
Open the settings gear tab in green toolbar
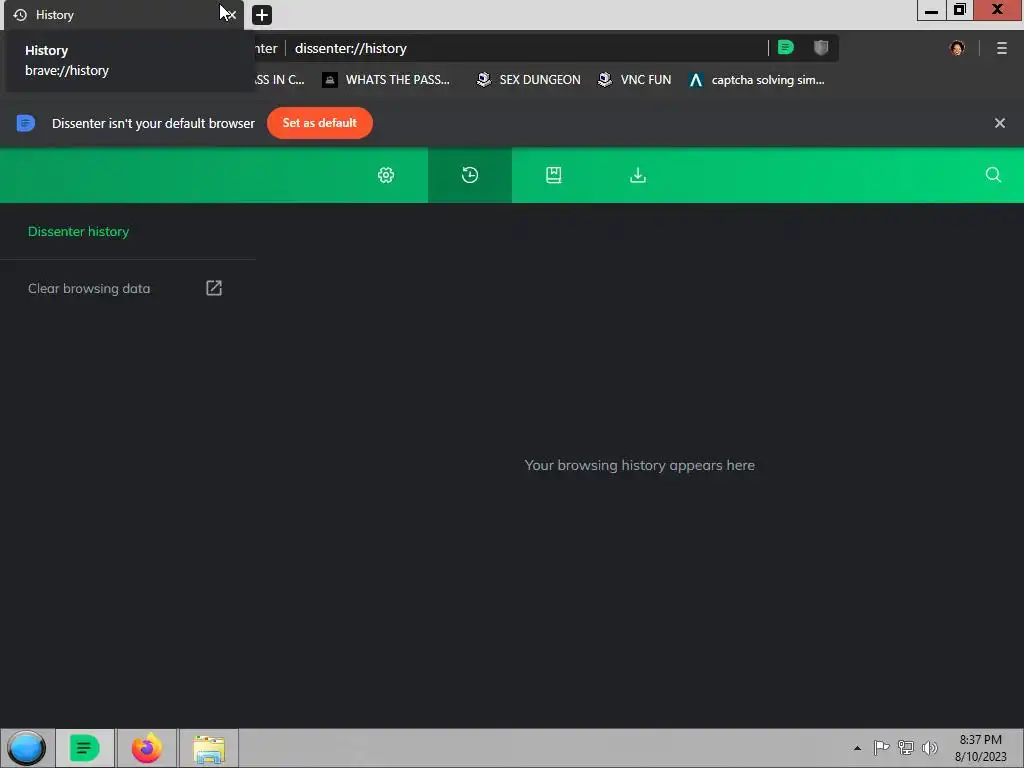[x=386, y=175]
